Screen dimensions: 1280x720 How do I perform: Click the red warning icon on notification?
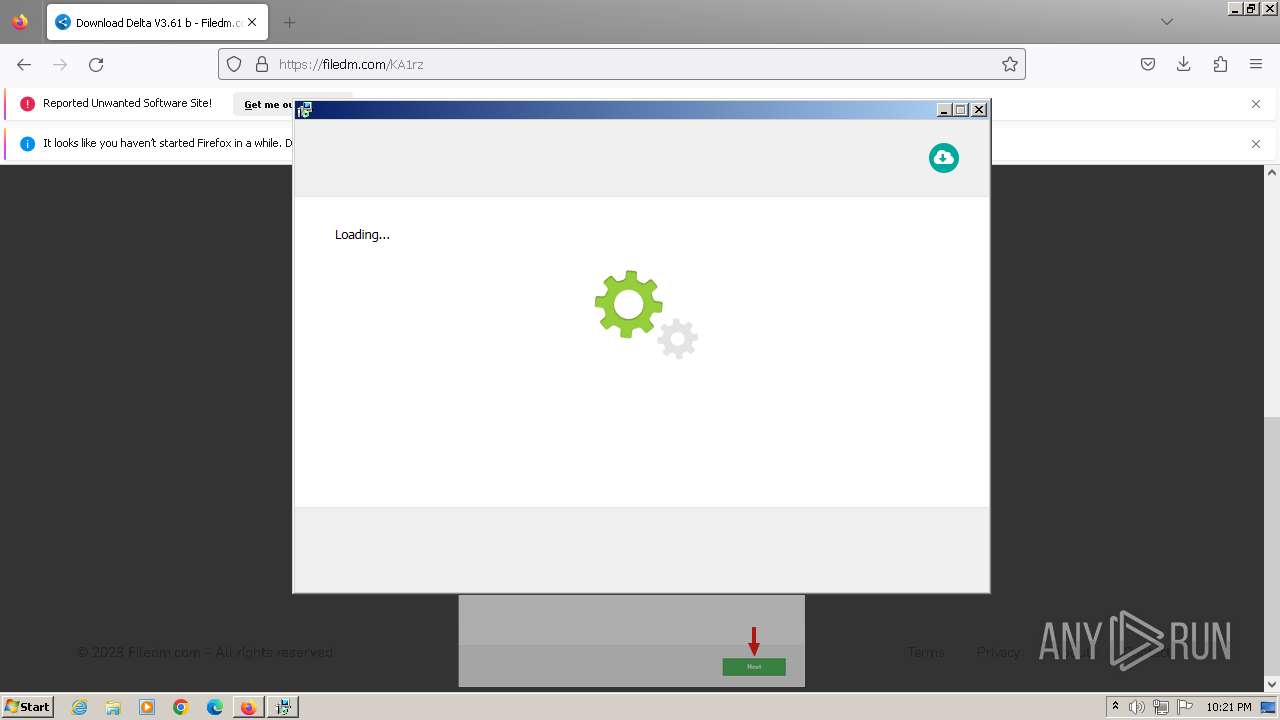click(27, 104)
